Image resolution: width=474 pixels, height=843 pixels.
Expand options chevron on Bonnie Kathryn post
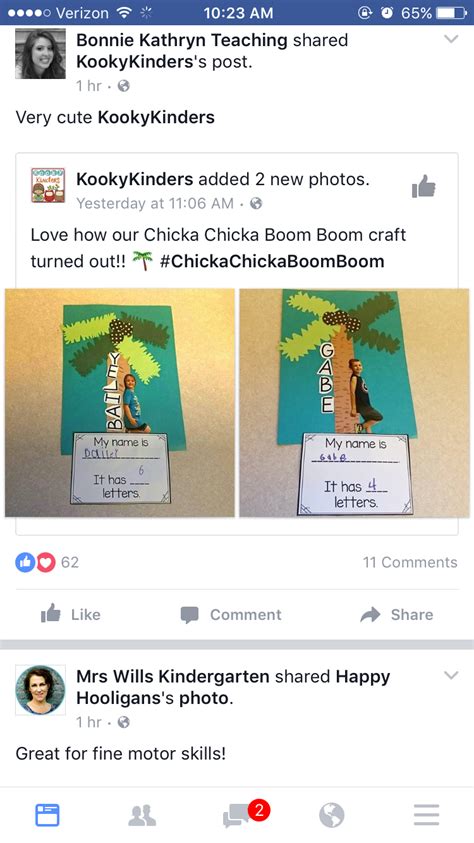[451, 39]
